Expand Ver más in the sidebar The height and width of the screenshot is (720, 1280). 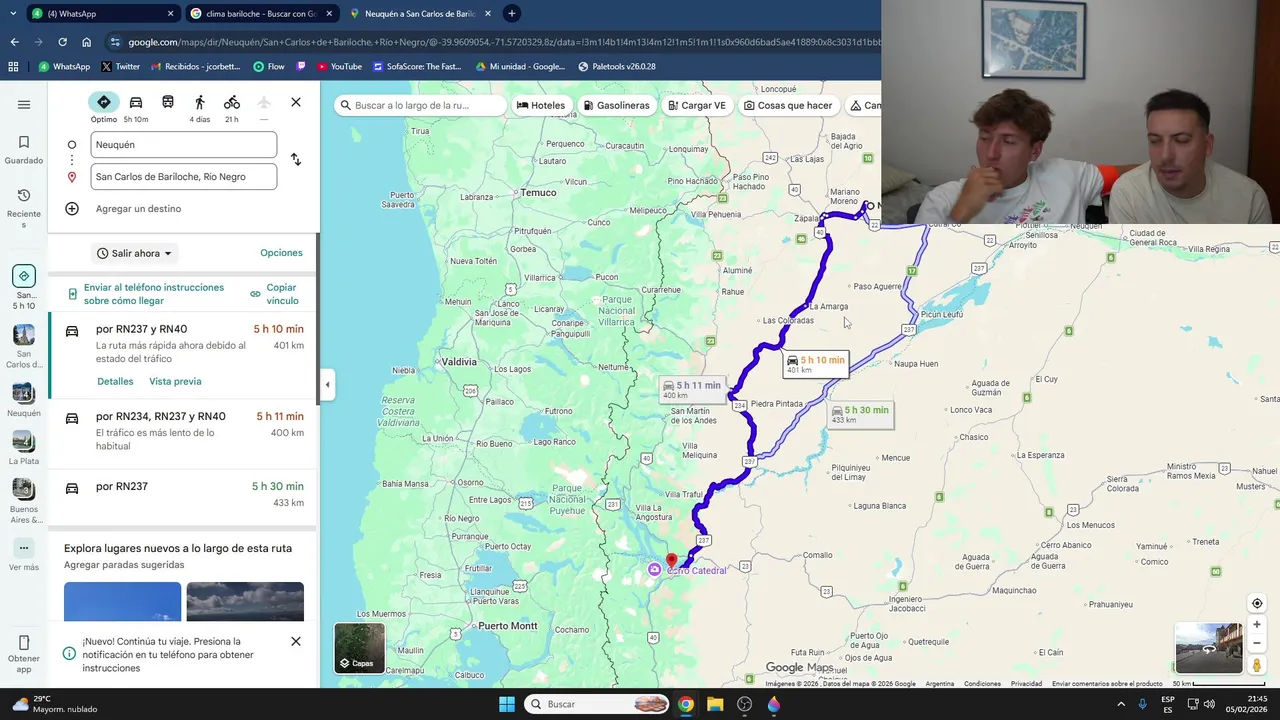[24, 555]
